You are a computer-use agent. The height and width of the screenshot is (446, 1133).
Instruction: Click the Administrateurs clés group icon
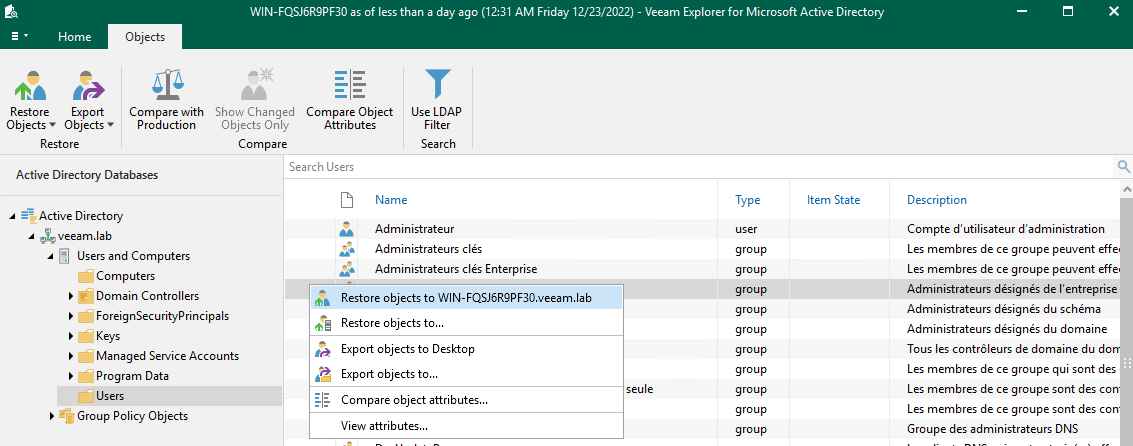click(x=347, y=249)
